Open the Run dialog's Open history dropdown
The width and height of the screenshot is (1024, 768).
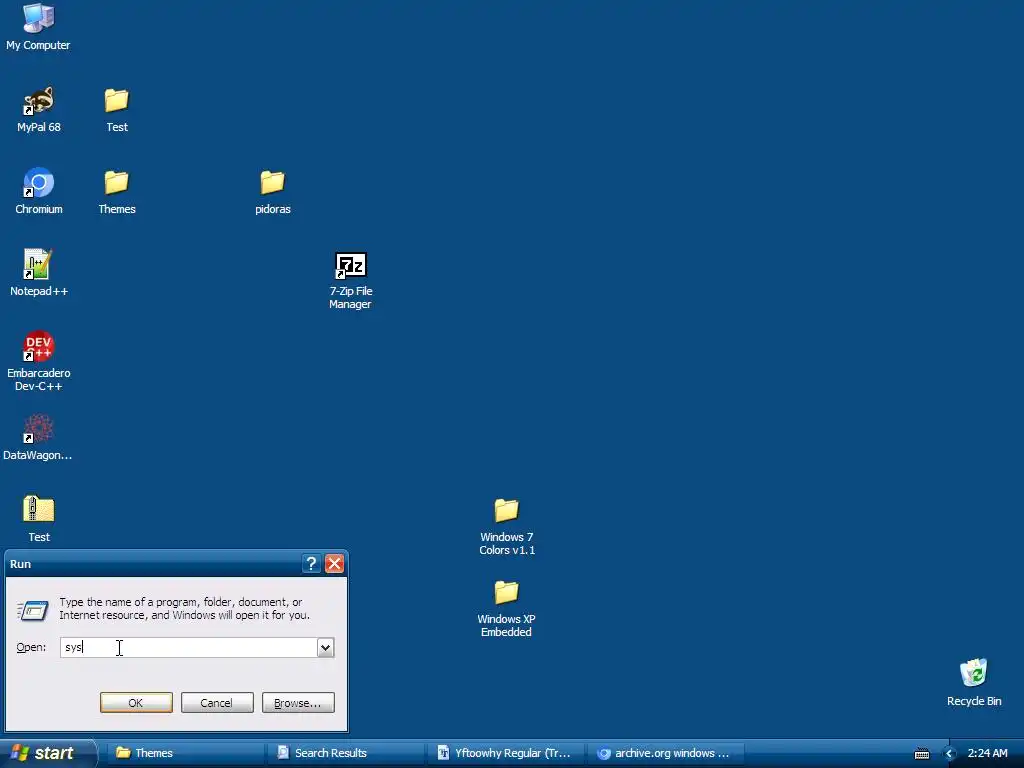coord(325,647)
